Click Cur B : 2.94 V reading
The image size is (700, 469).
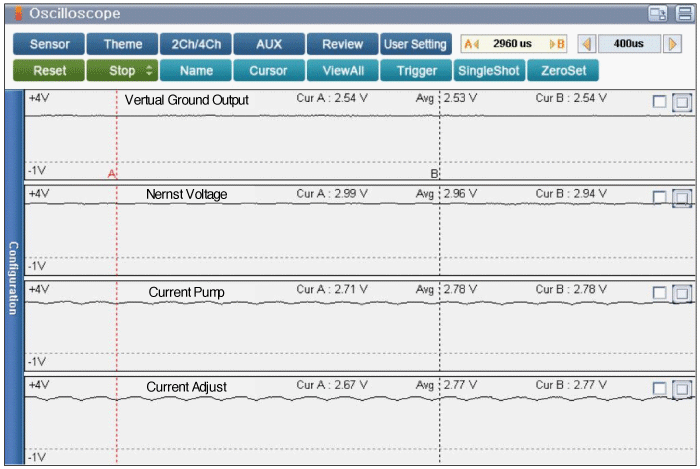pyautogui.click(x=571, y=194)
